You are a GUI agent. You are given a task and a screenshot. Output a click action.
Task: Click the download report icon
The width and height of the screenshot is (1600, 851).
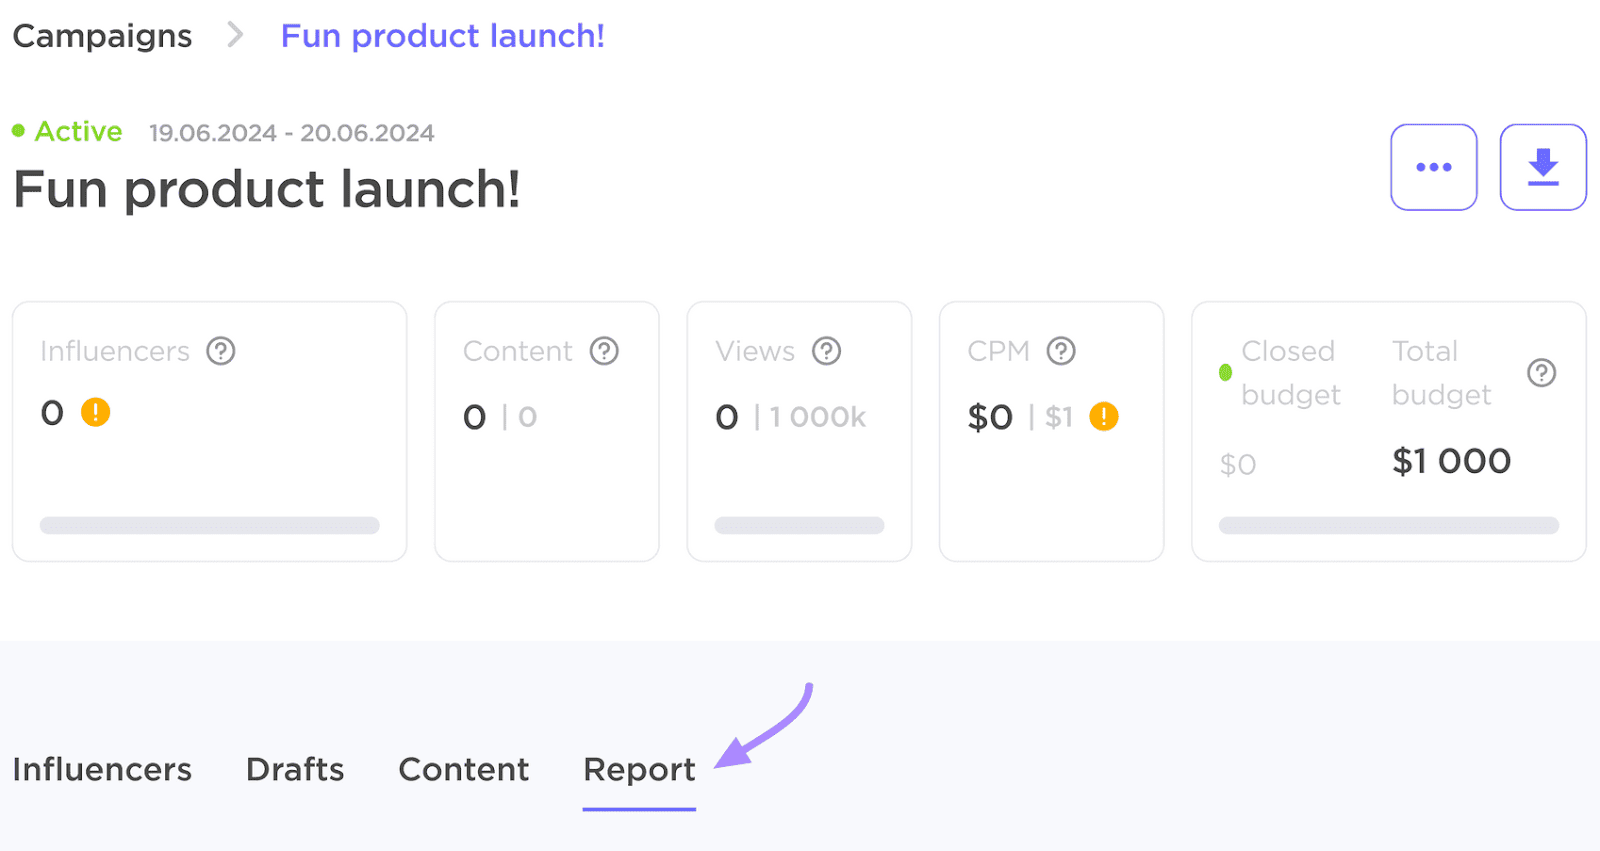[1543, 166]
